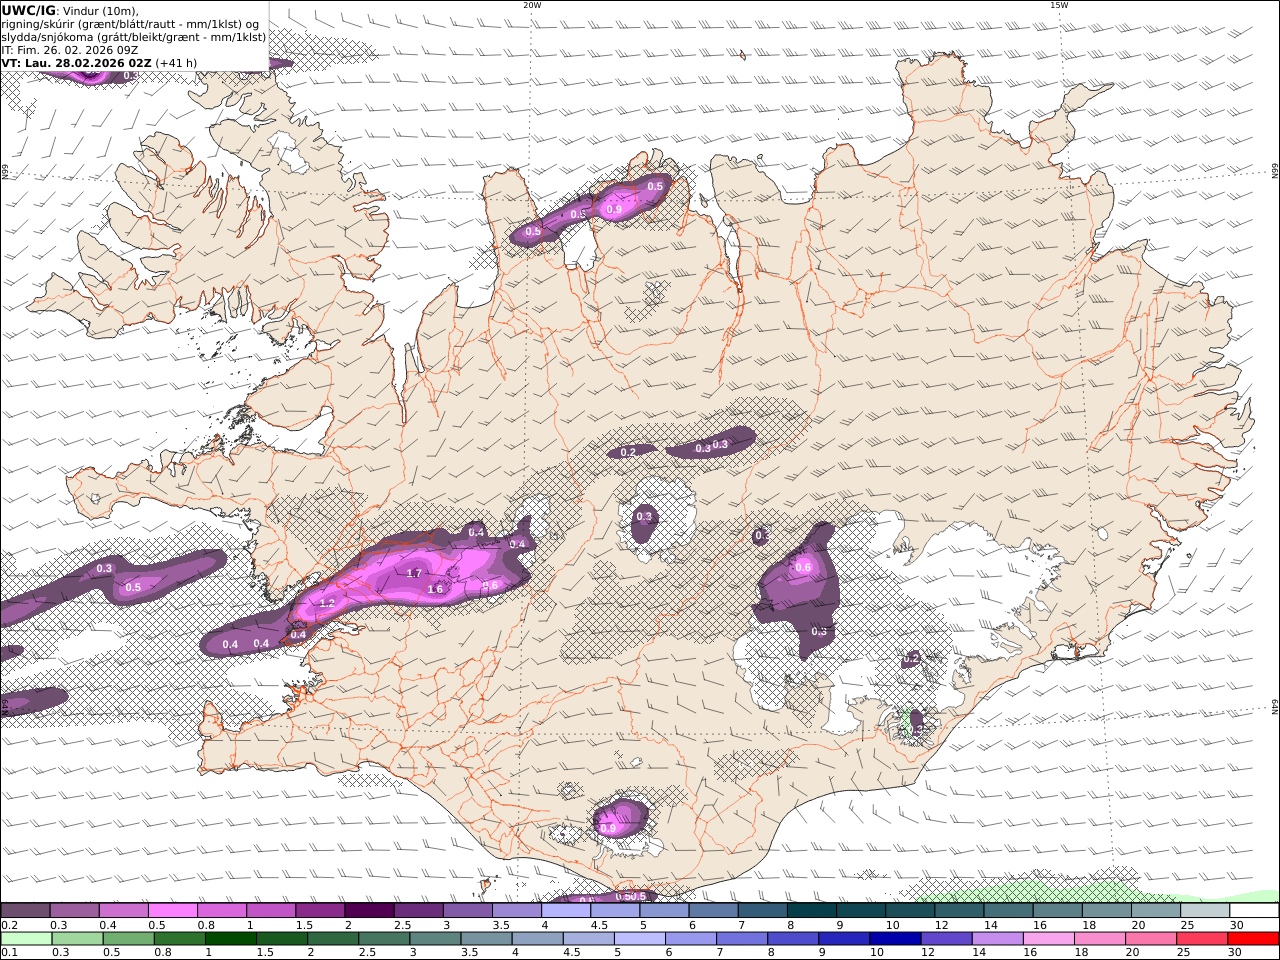This screenshot has width=1280, height=960.
Task: Pick the deep navy 10–12 rain scale swatch
Action: pyautogui.click(x=894, y=939)
